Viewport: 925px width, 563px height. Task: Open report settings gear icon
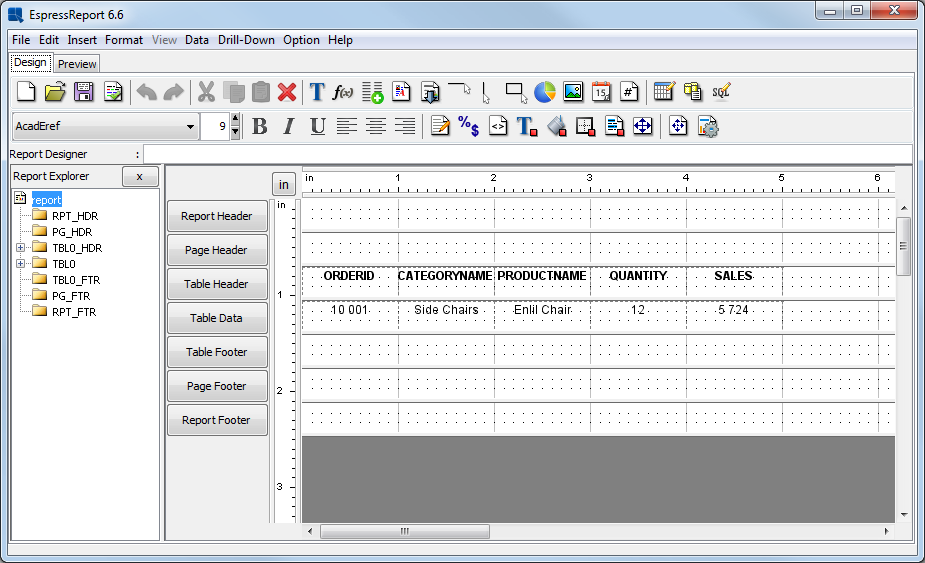click(708, 126)
